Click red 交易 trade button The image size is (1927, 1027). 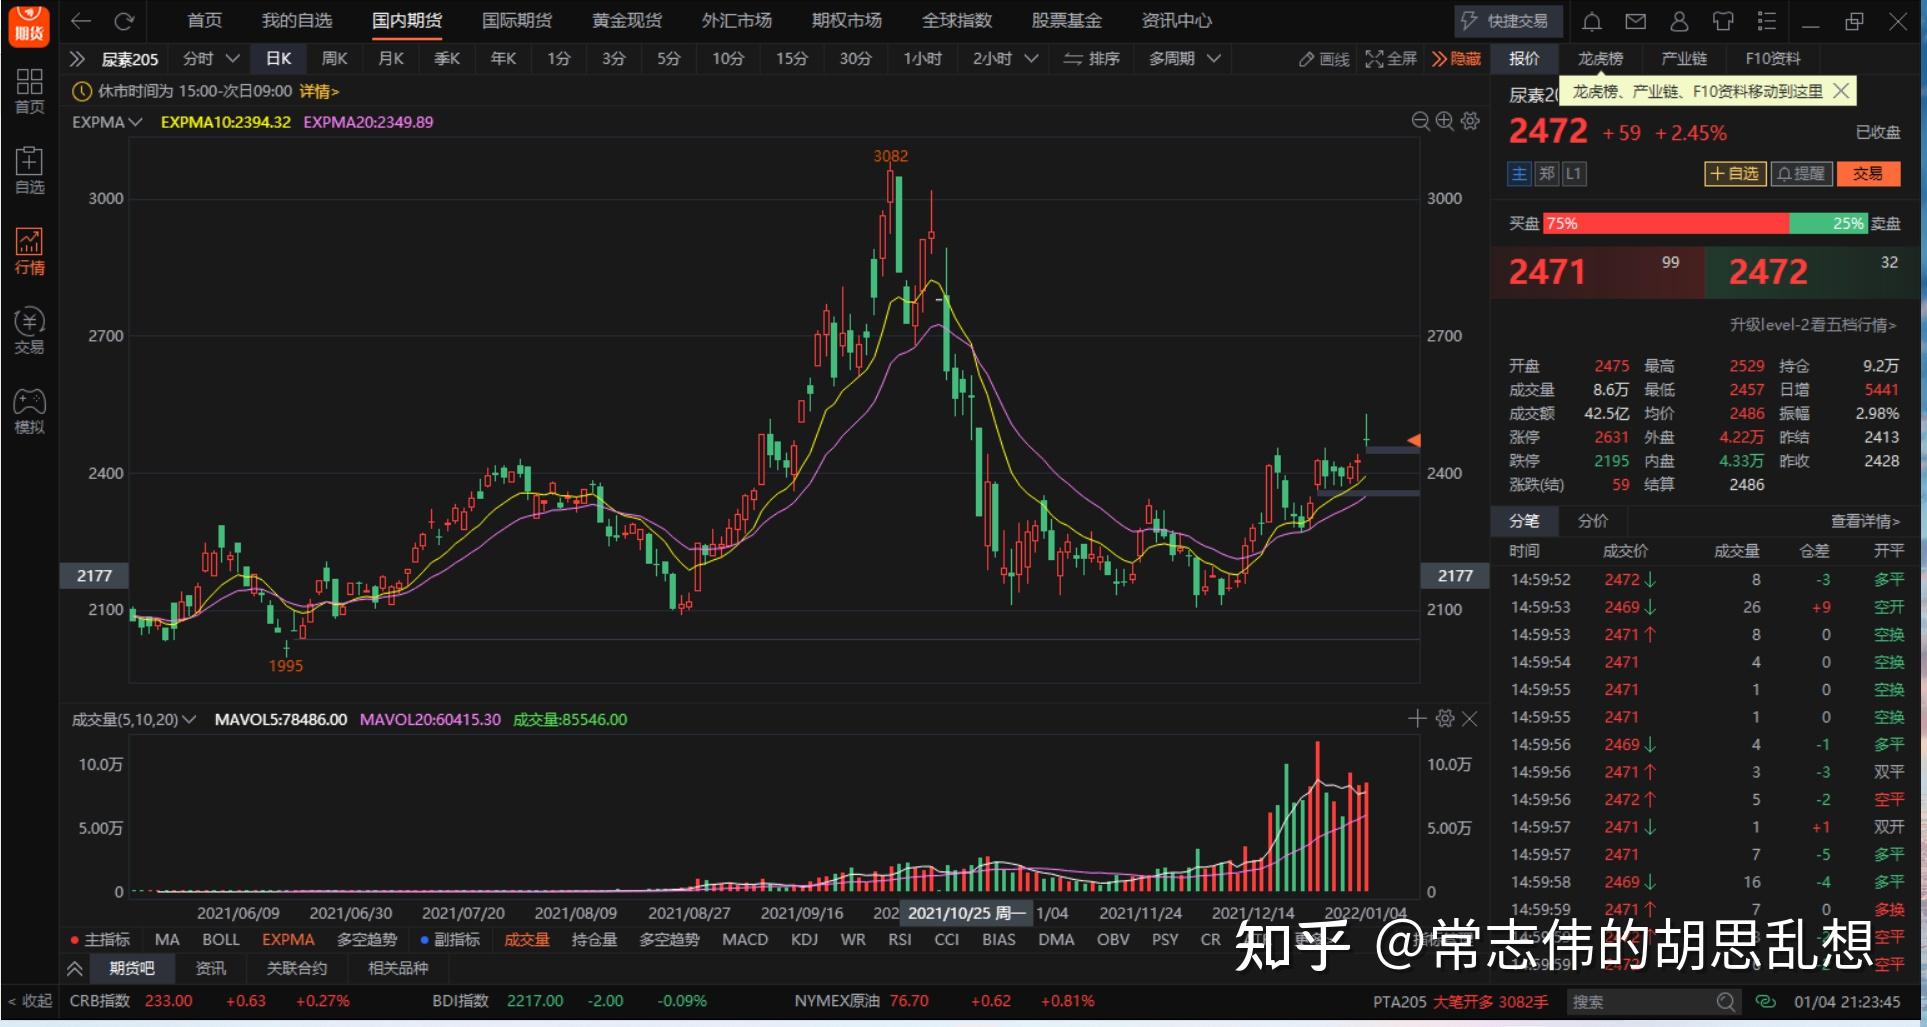pyautogui.click(x=1867, y=174)
